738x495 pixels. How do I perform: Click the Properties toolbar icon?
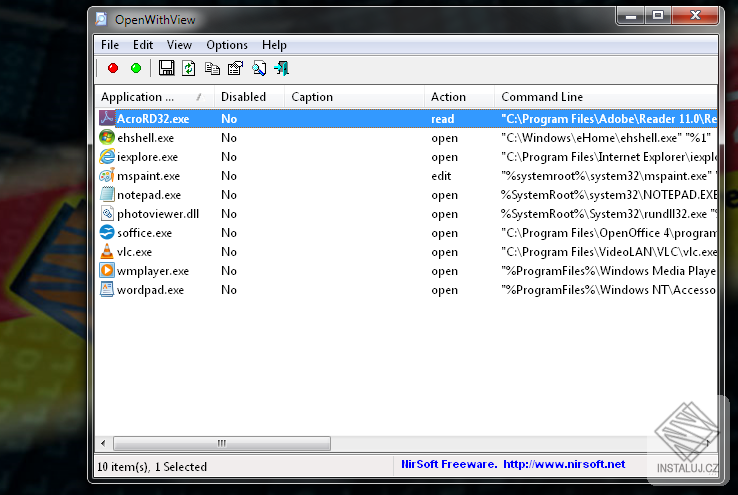[x=235, y=69]
